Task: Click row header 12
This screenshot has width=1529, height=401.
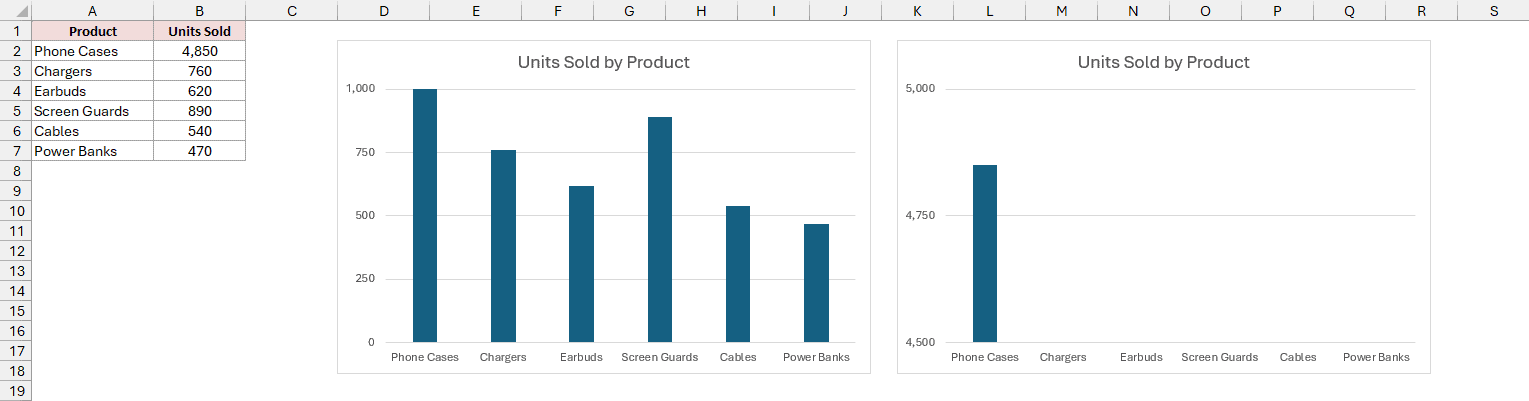Action: (x=15, y=251)
